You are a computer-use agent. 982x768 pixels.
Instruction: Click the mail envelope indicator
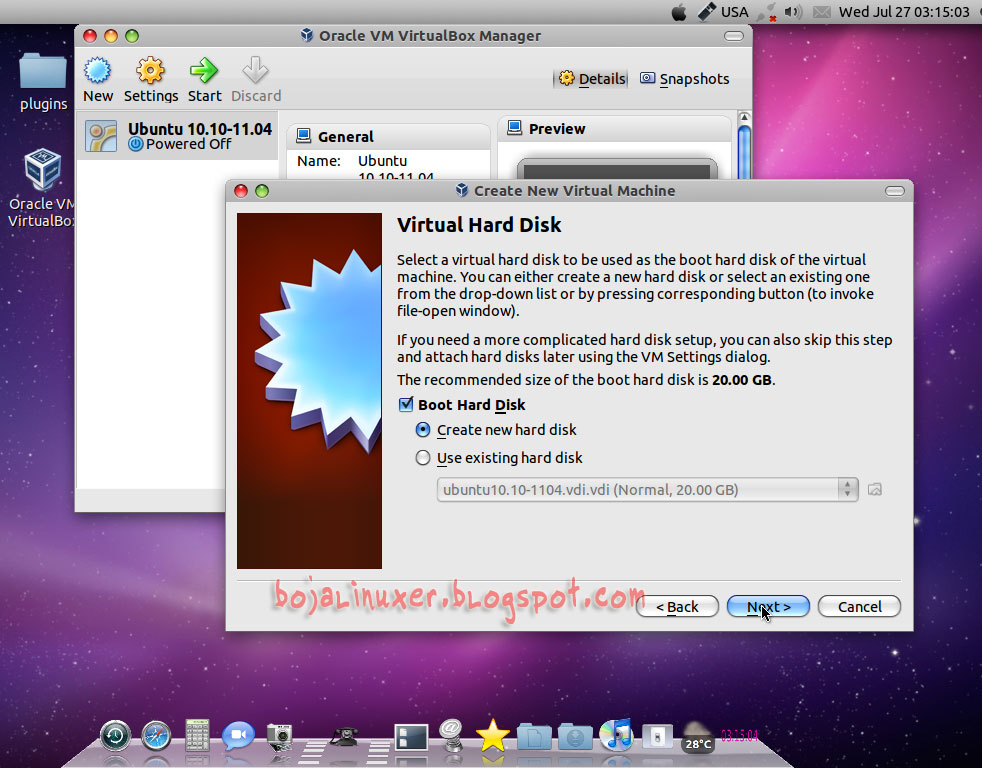point(822,12)
